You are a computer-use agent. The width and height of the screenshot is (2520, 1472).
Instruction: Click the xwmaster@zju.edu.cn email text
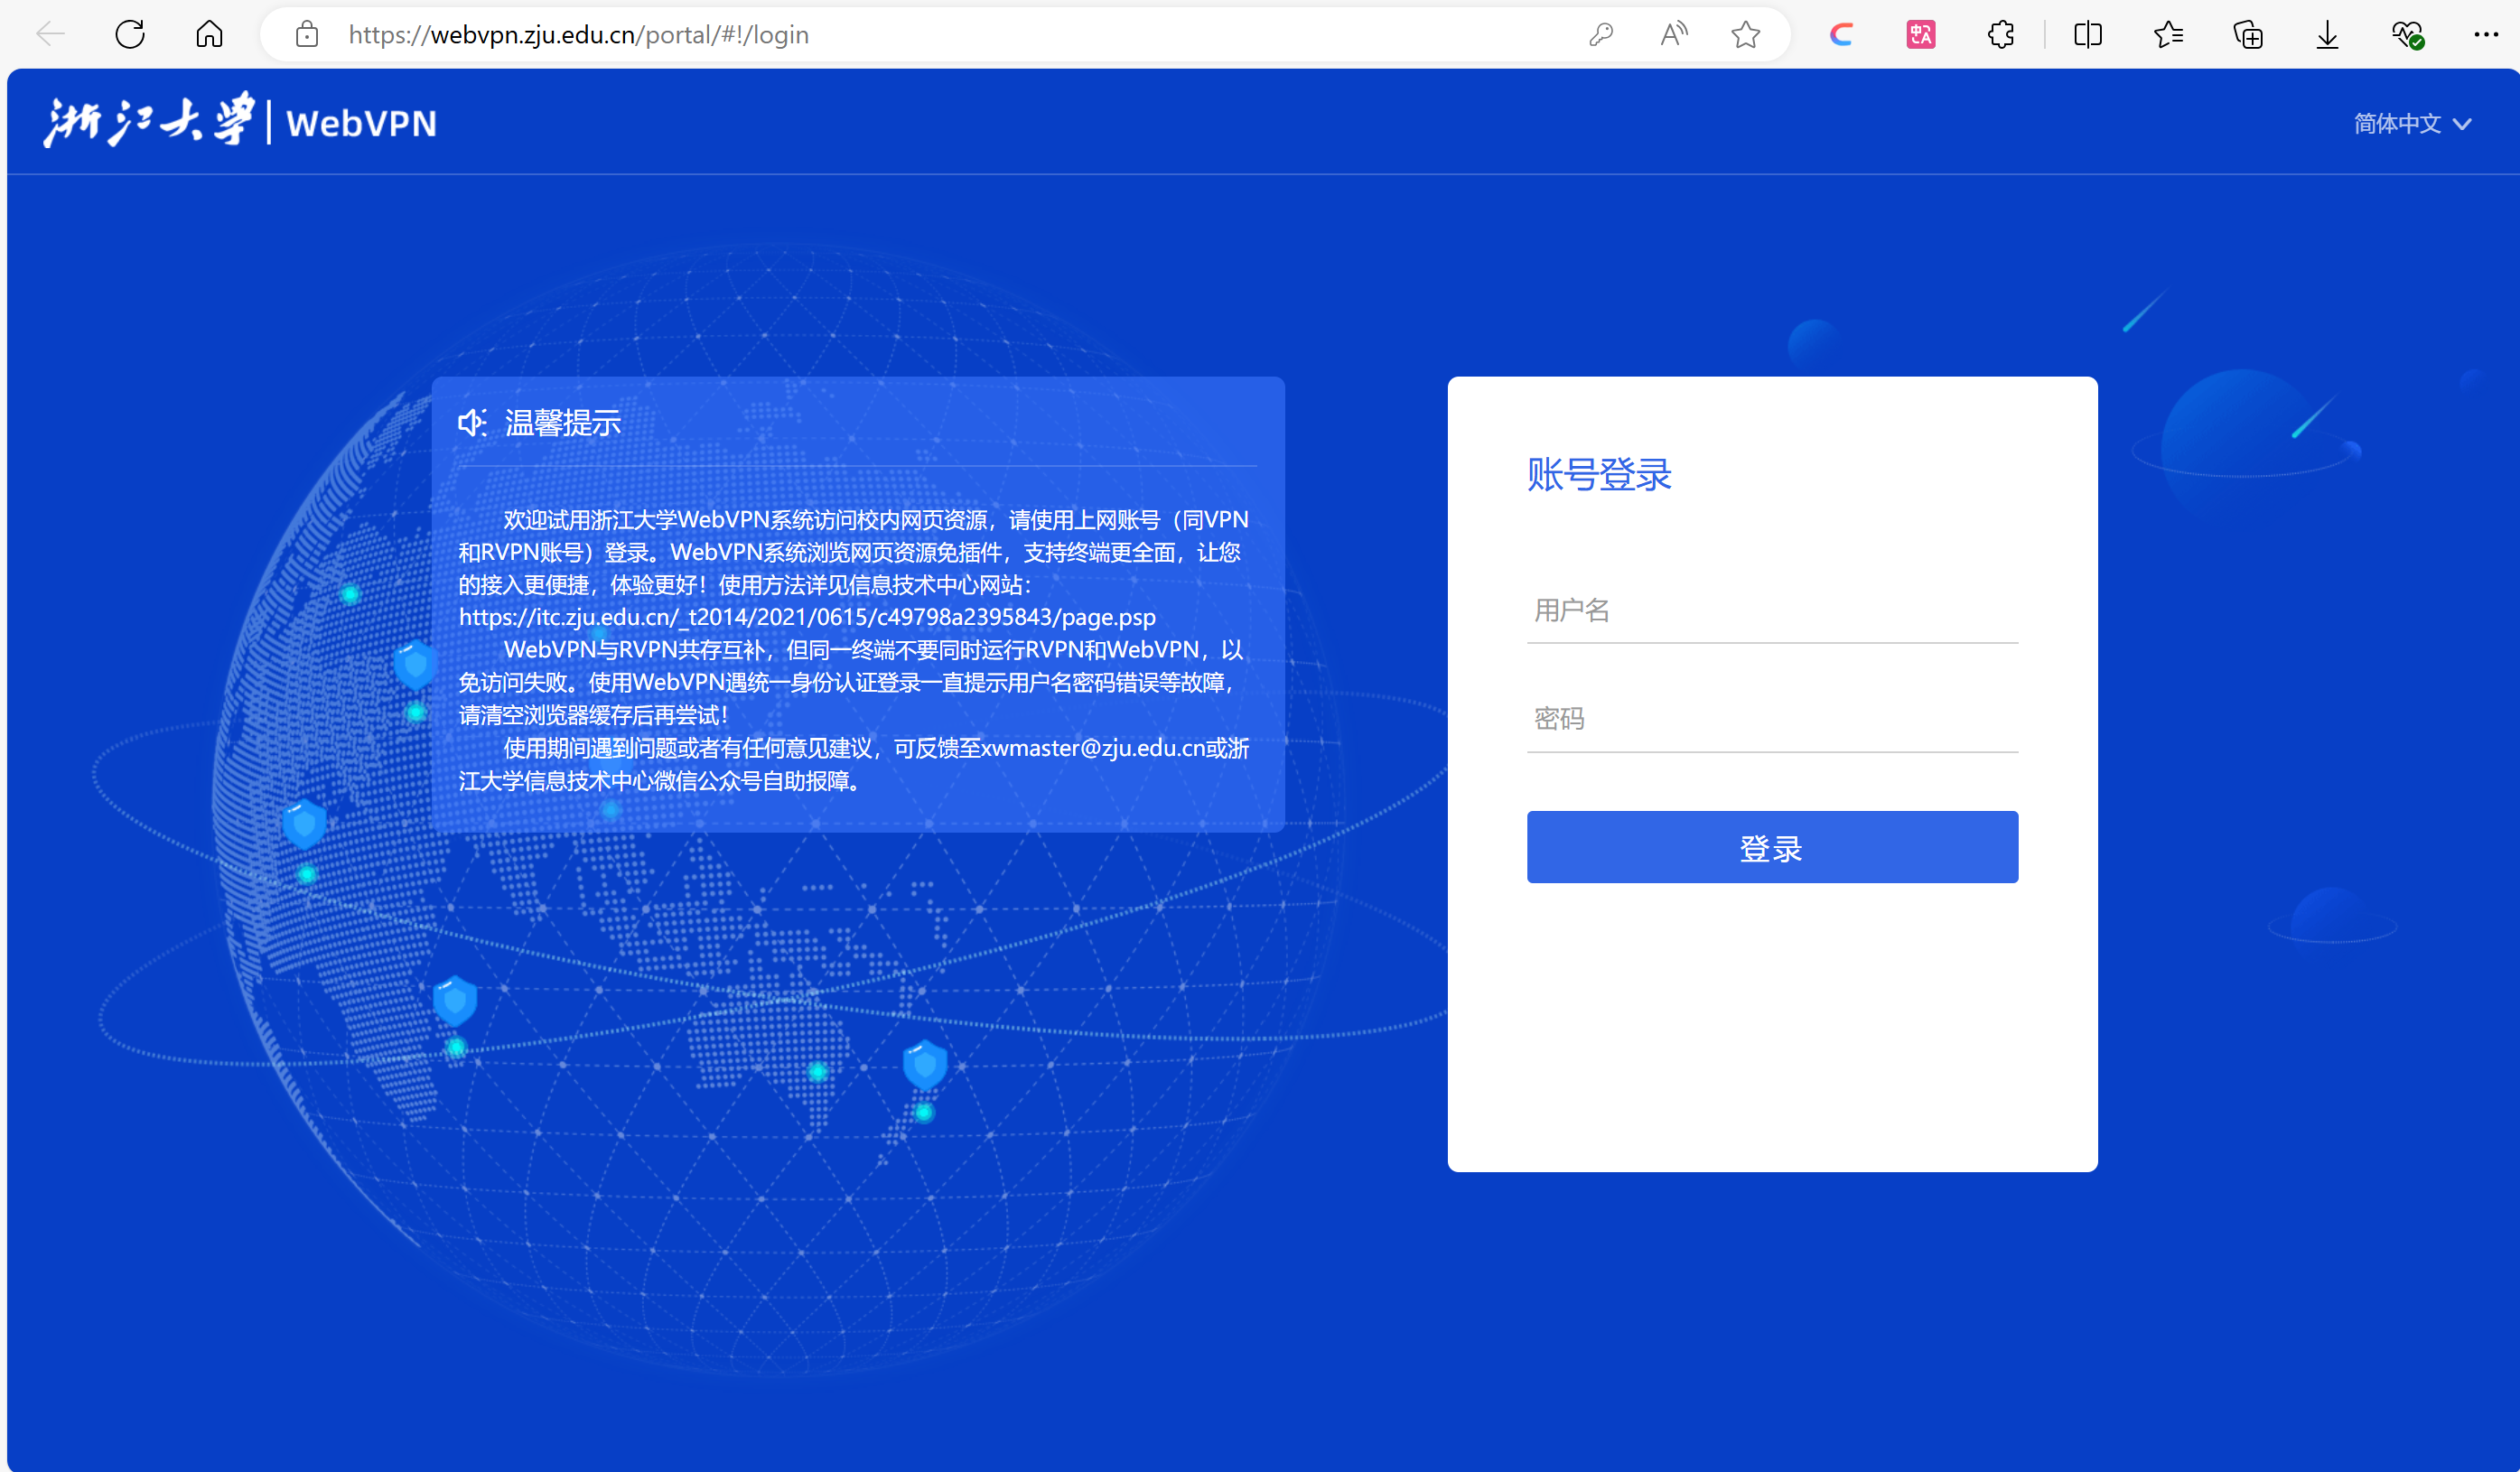point(1092,748)
